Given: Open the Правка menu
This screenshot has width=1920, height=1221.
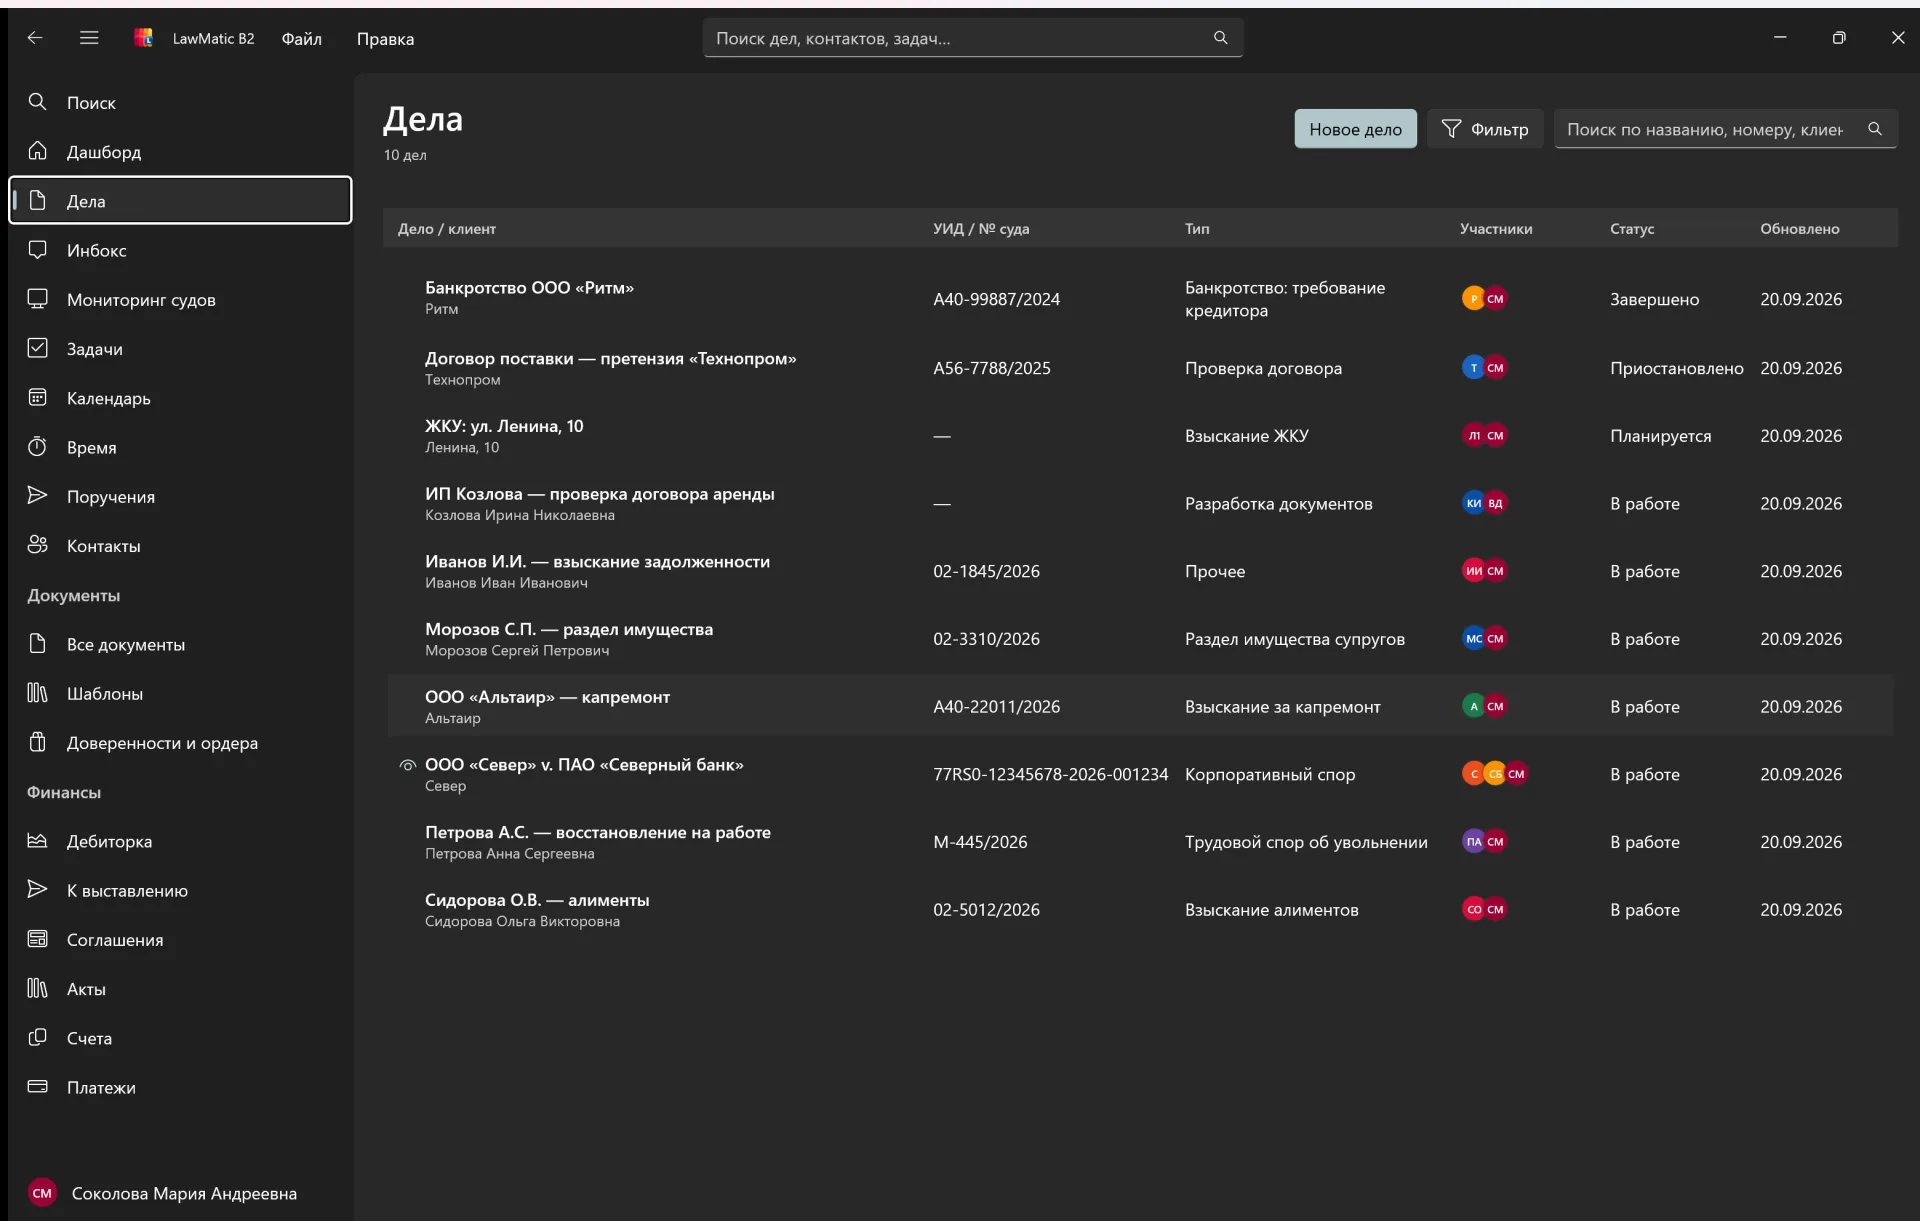Looking at the screenshot, I should (x=385, y=39).
